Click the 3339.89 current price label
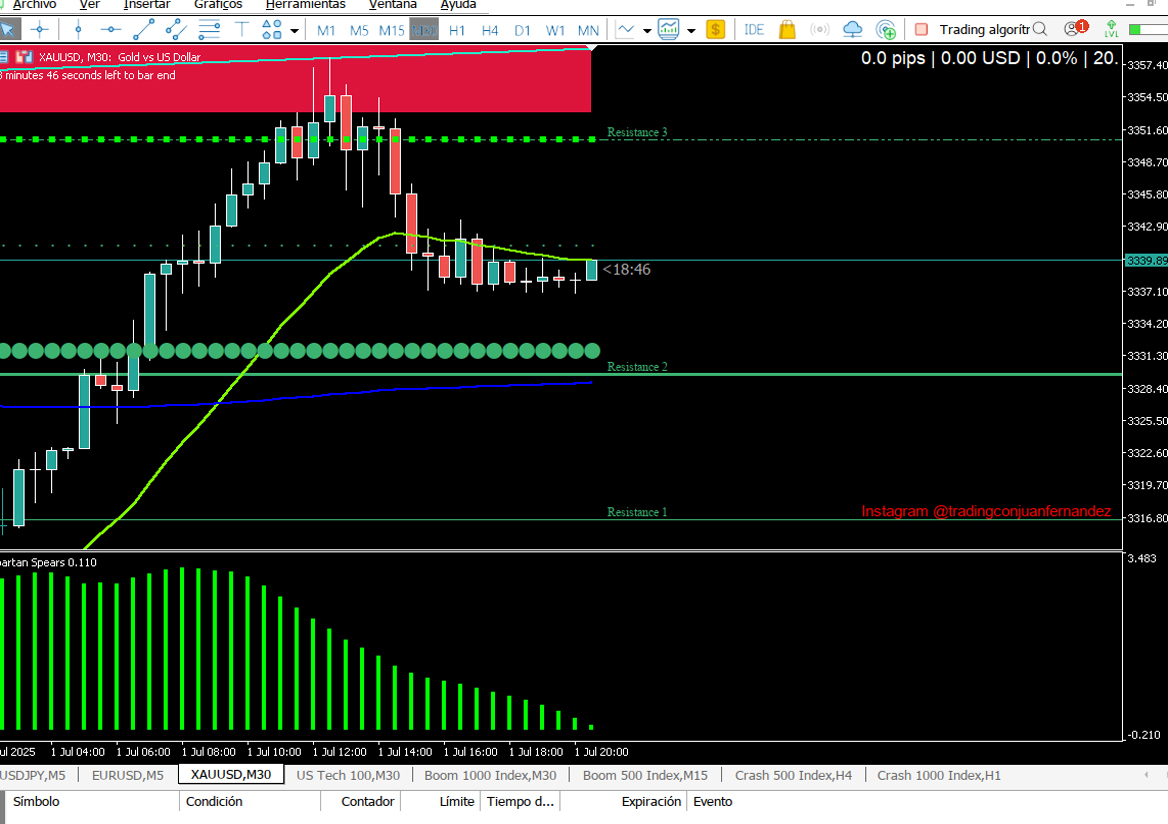 point(1145,260)
